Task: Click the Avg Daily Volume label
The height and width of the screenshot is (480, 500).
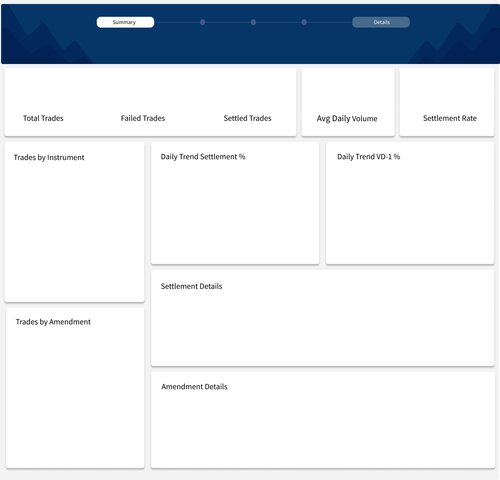Action: point(347,119)
